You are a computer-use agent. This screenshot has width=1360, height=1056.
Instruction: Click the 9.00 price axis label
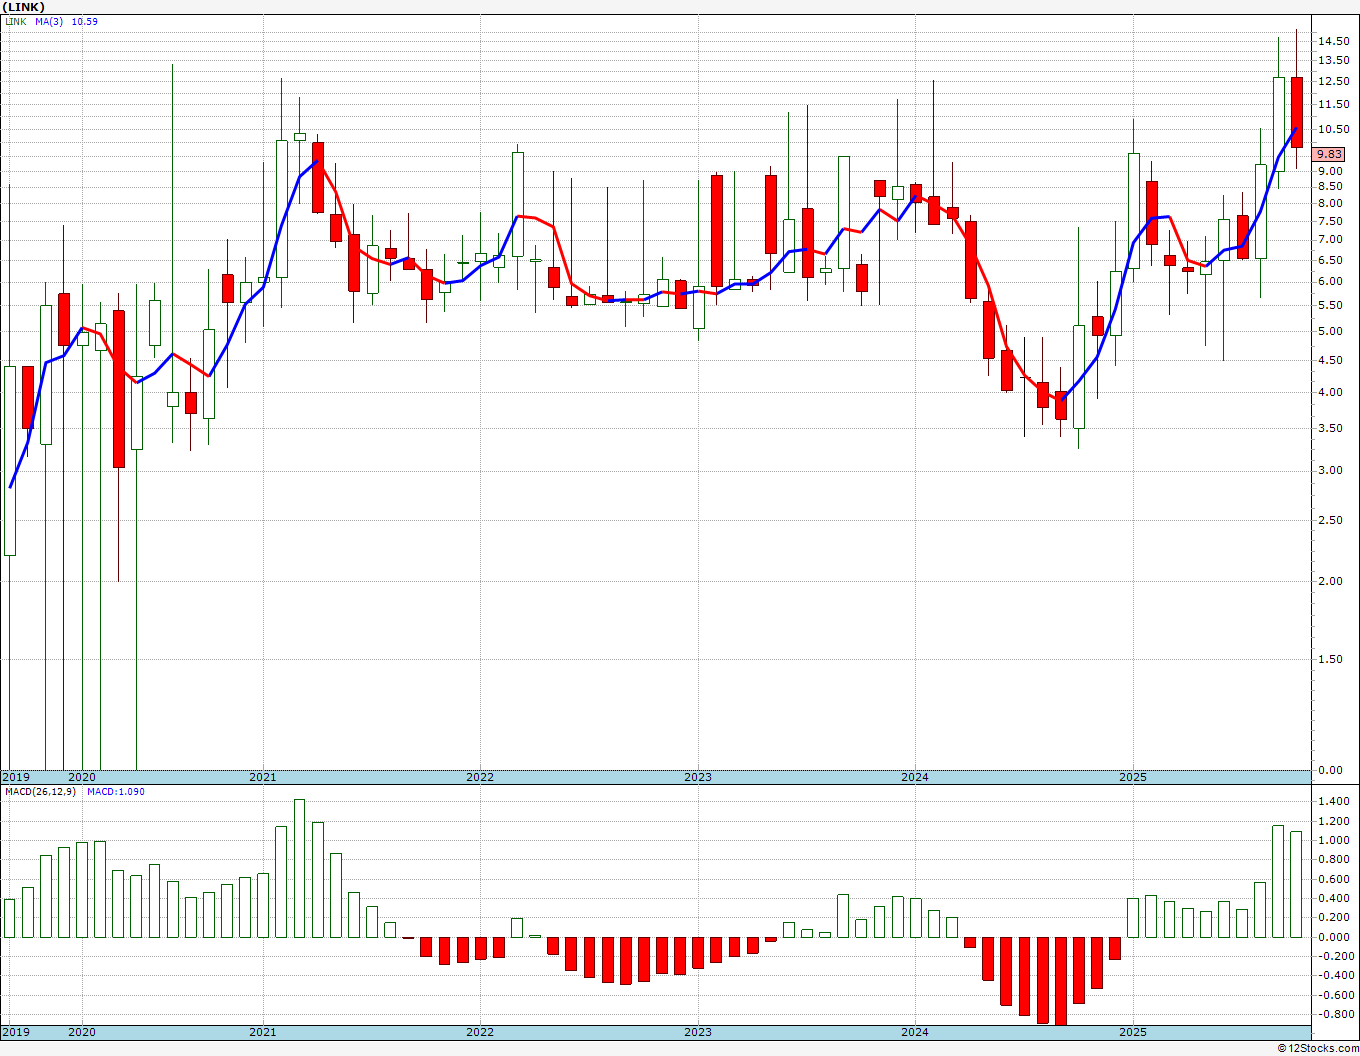(x=1330, y=171)
